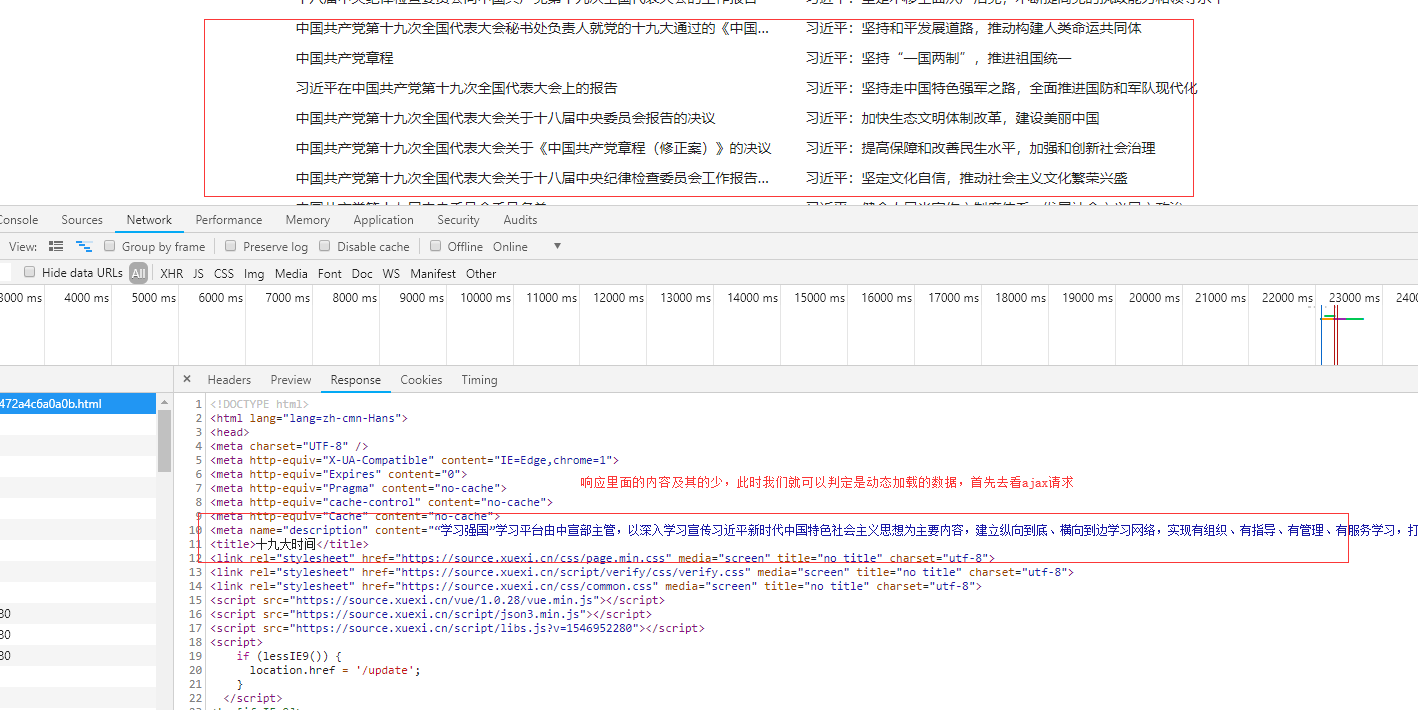Open link 提高保障和改善民生水平，加强和创新社会治理
Image resolution: width=1418 pixels, height=710 pixels.
coord(981,148)
